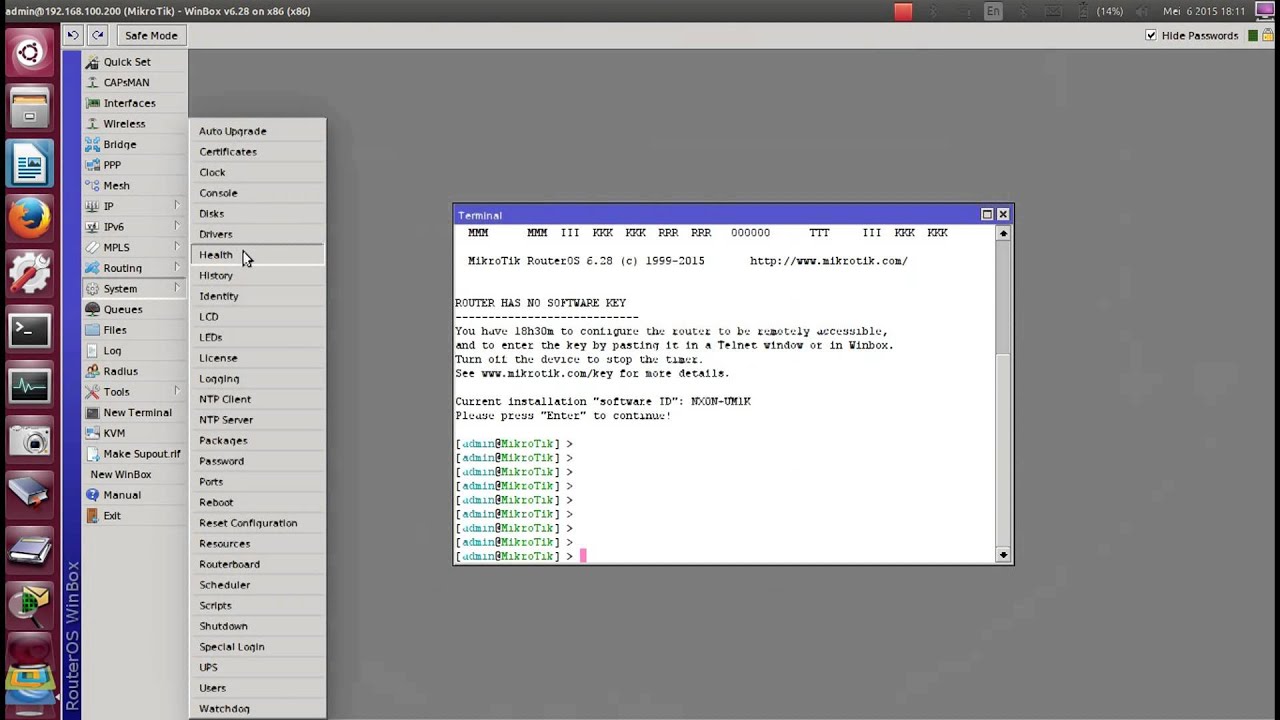Image resolution: width=1280 pixels, height=720 pixels.
Task: Choose Identity in the System submenu
Action: click(258, 296)
